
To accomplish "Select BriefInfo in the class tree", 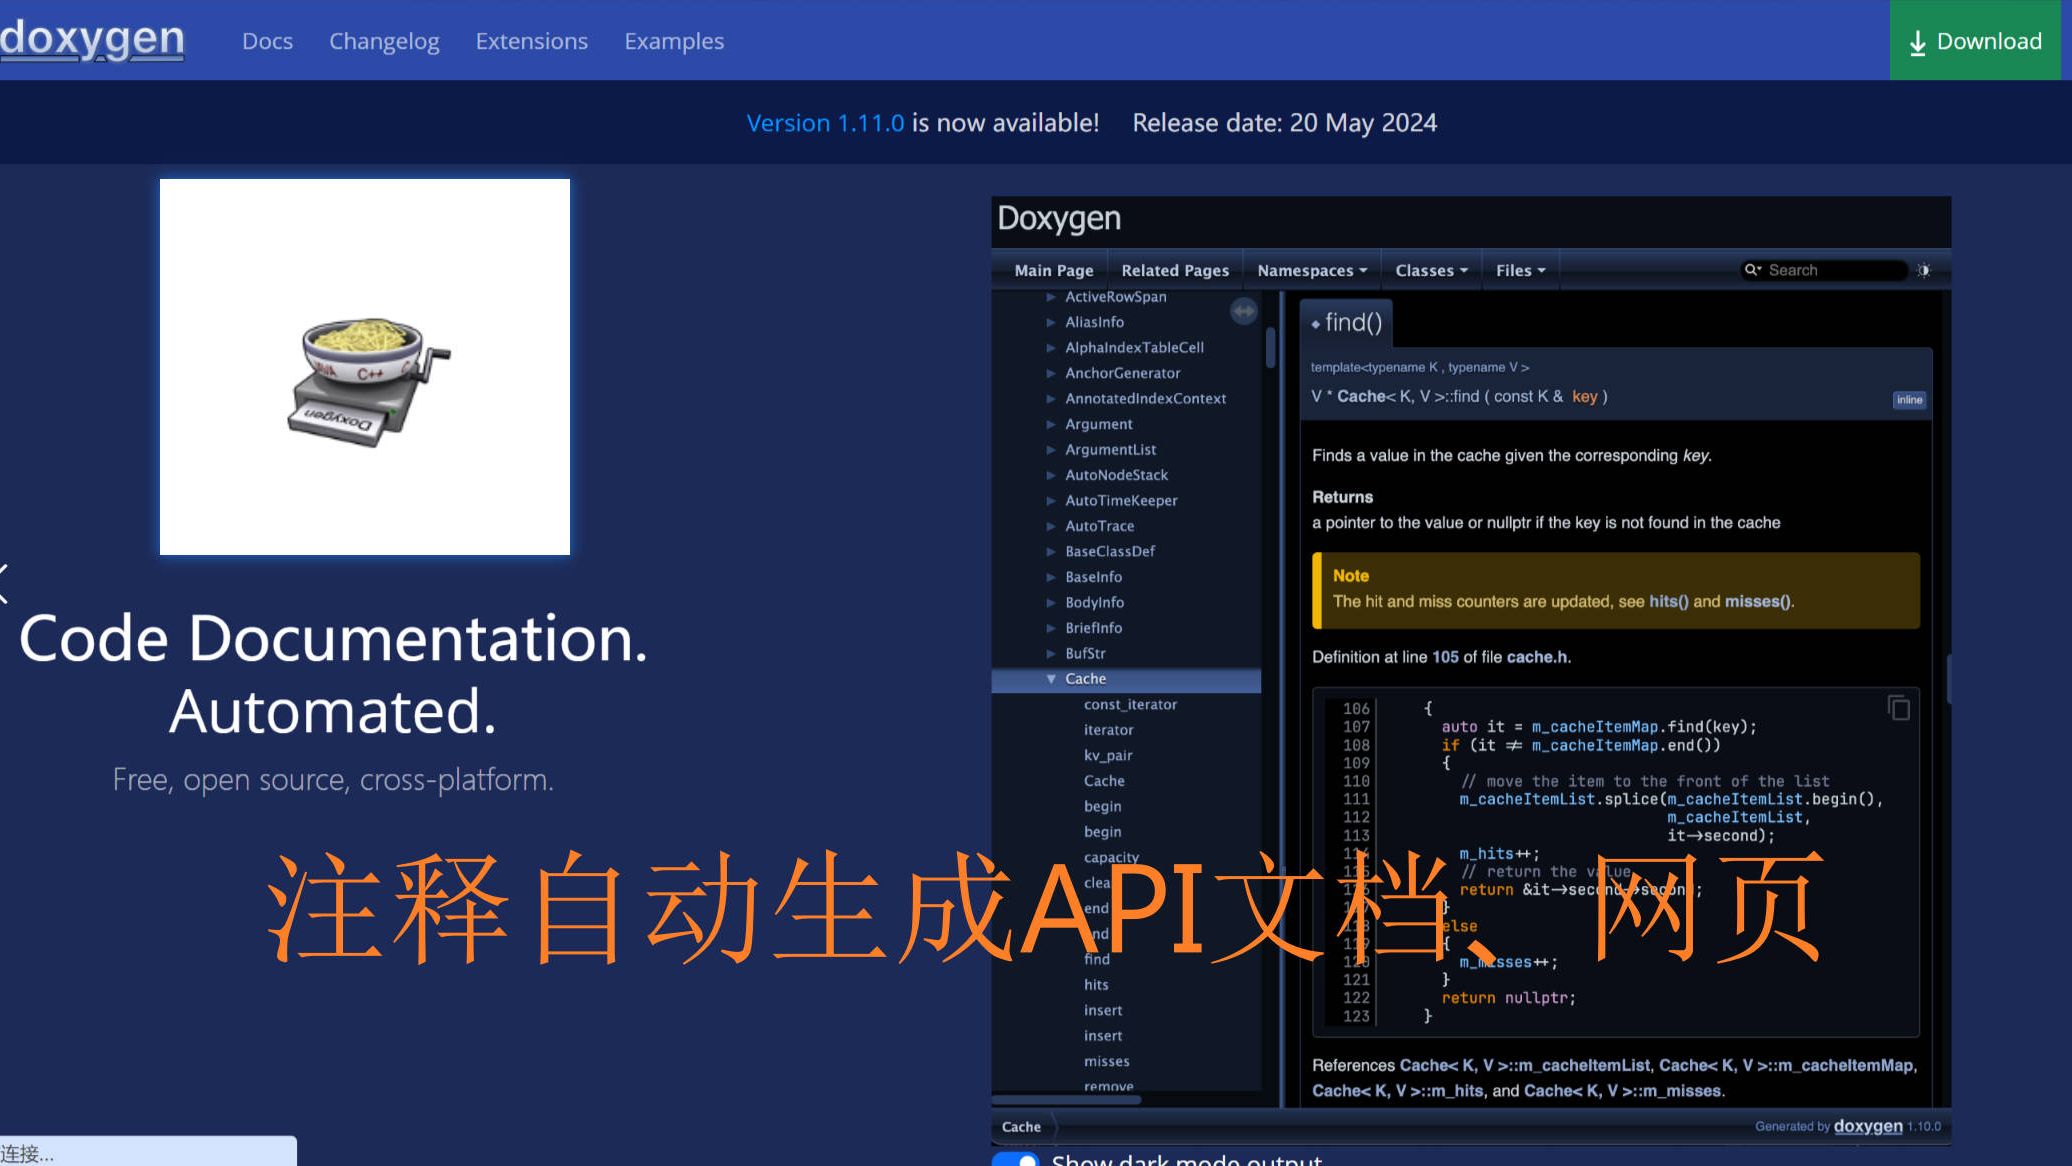I will tap(1093, 628).
